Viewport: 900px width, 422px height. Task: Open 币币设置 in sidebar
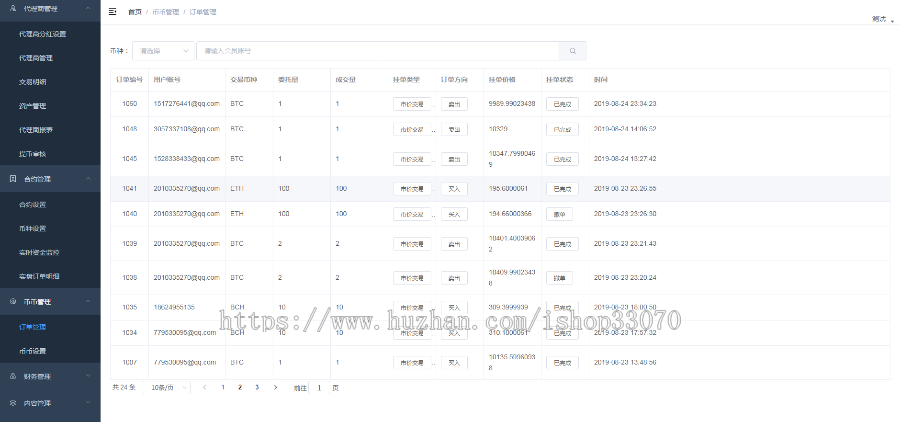click(x=32, y=351)
